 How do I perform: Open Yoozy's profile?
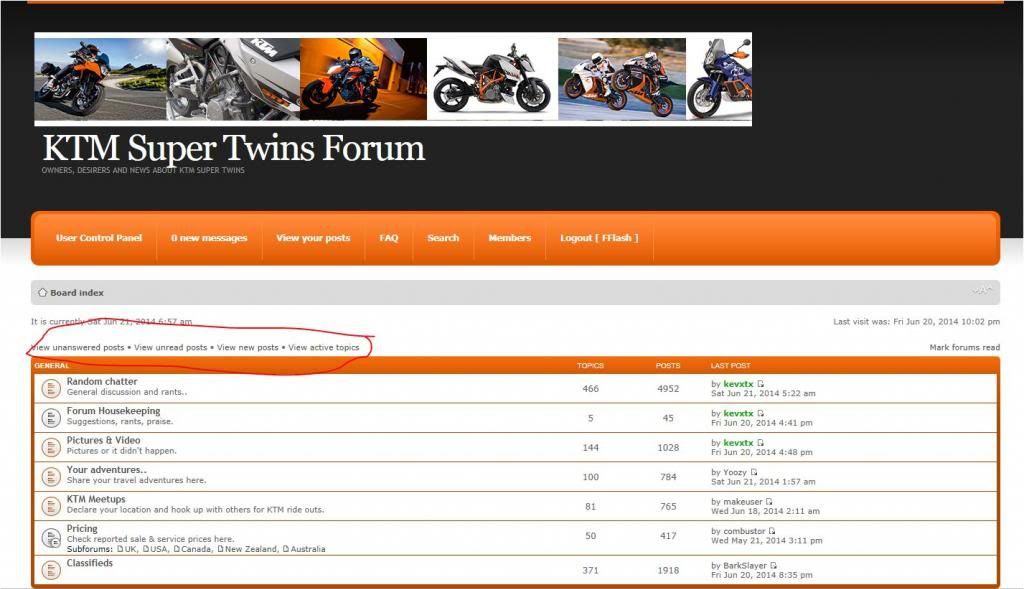coord(735,472)
